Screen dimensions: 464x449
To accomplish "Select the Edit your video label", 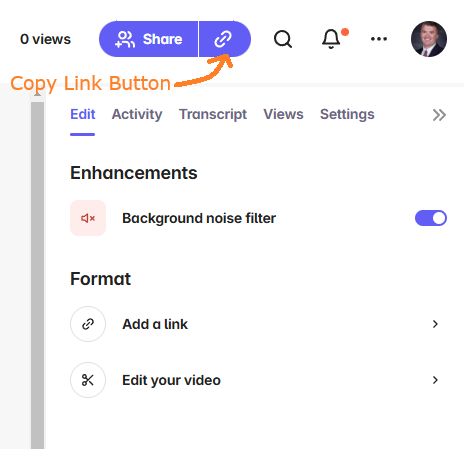I will (171, 380).
